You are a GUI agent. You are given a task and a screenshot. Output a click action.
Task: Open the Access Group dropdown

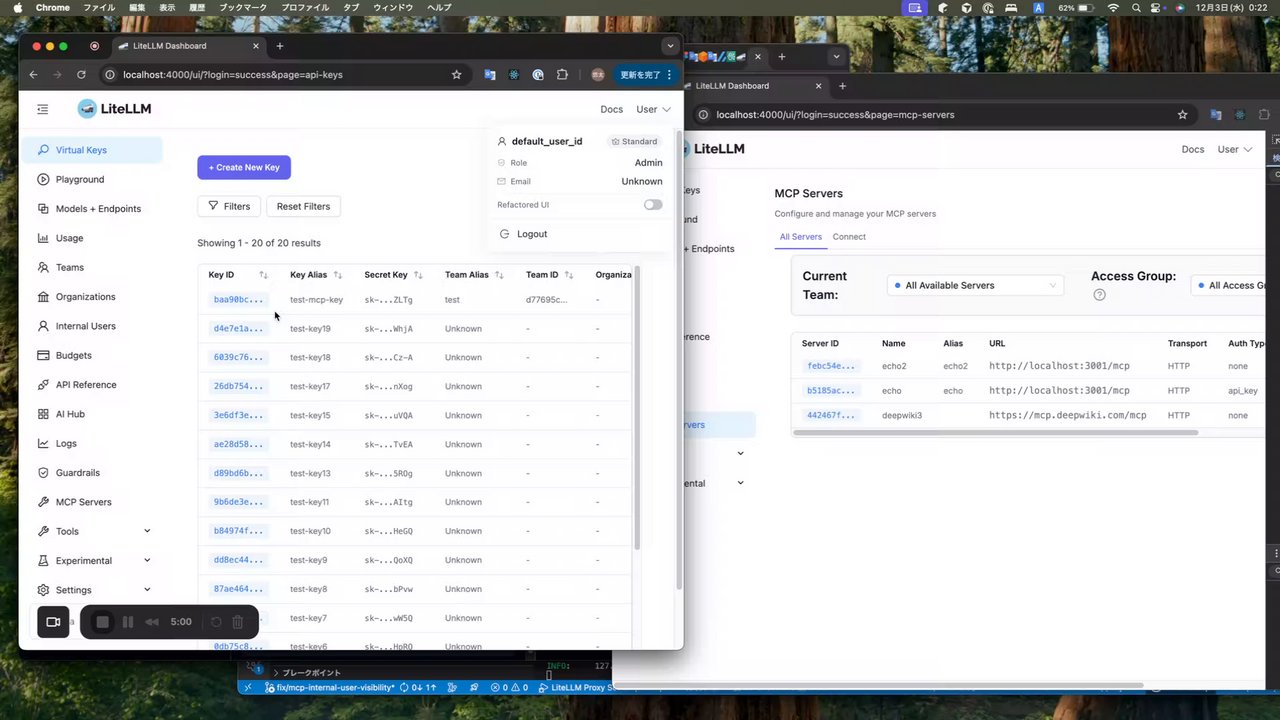pyautogui.click(x=1228, y=285)
